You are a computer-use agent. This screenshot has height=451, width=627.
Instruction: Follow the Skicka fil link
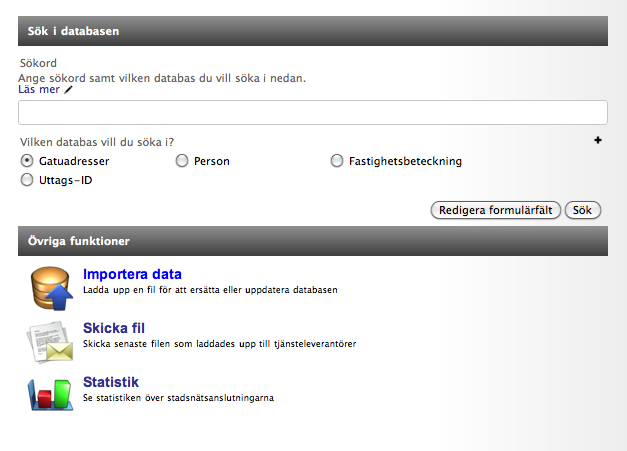pos(114,329)
